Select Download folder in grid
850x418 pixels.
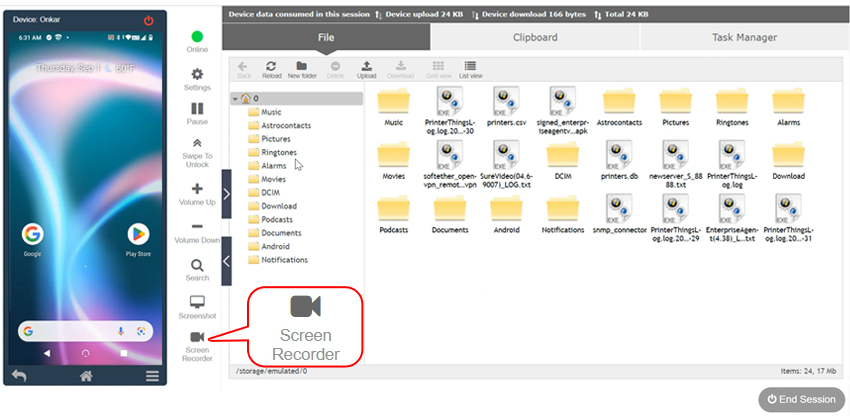click(788, 160)
